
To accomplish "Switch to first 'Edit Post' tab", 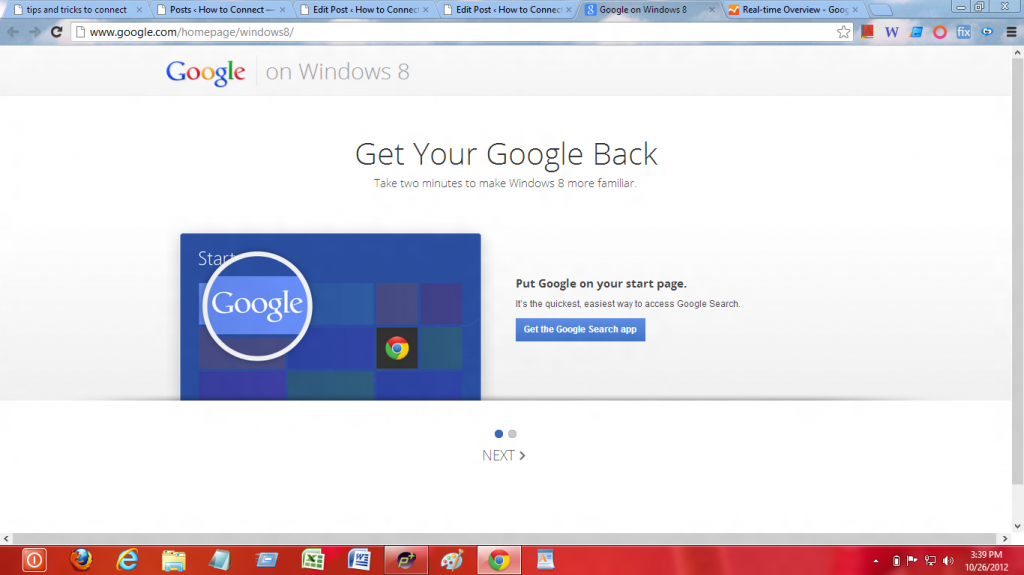I will pyautogui.click(x=362, y=10).
